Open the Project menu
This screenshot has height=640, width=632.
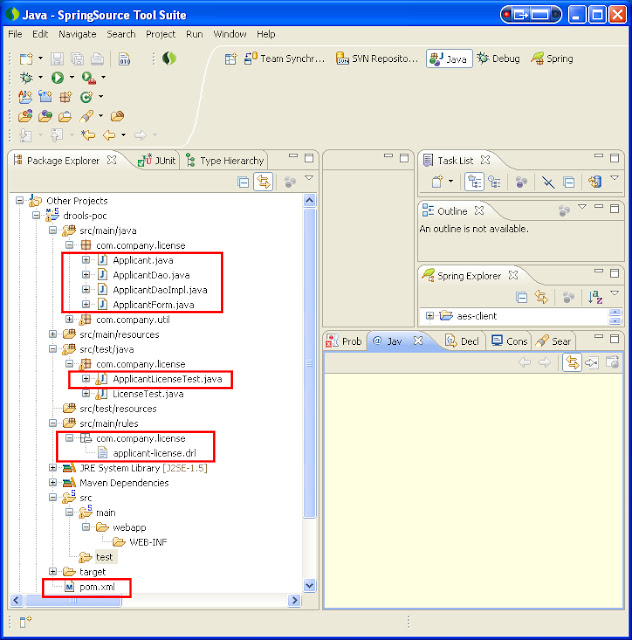160,34
